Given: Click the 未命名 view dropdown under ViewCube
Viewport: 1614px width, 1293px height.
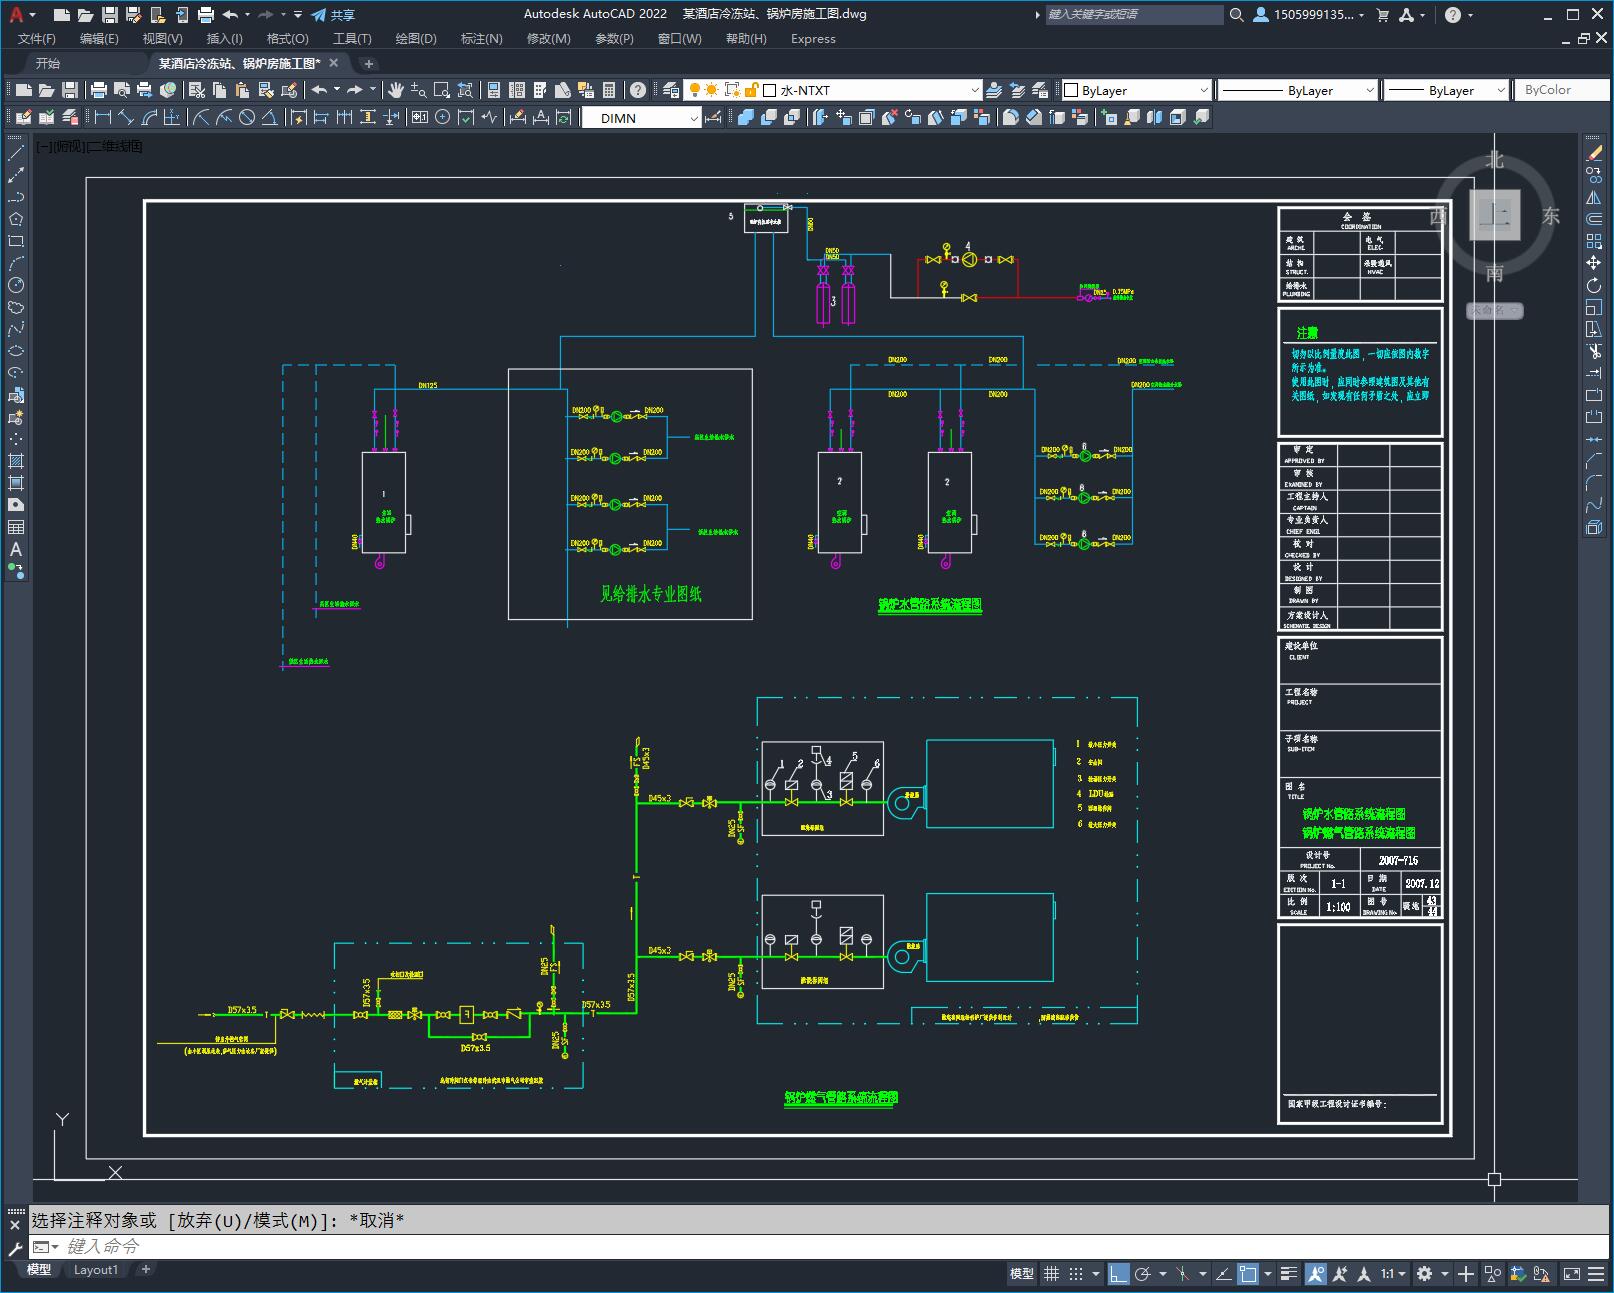Looking at the screenshot, I should 1494,311.
